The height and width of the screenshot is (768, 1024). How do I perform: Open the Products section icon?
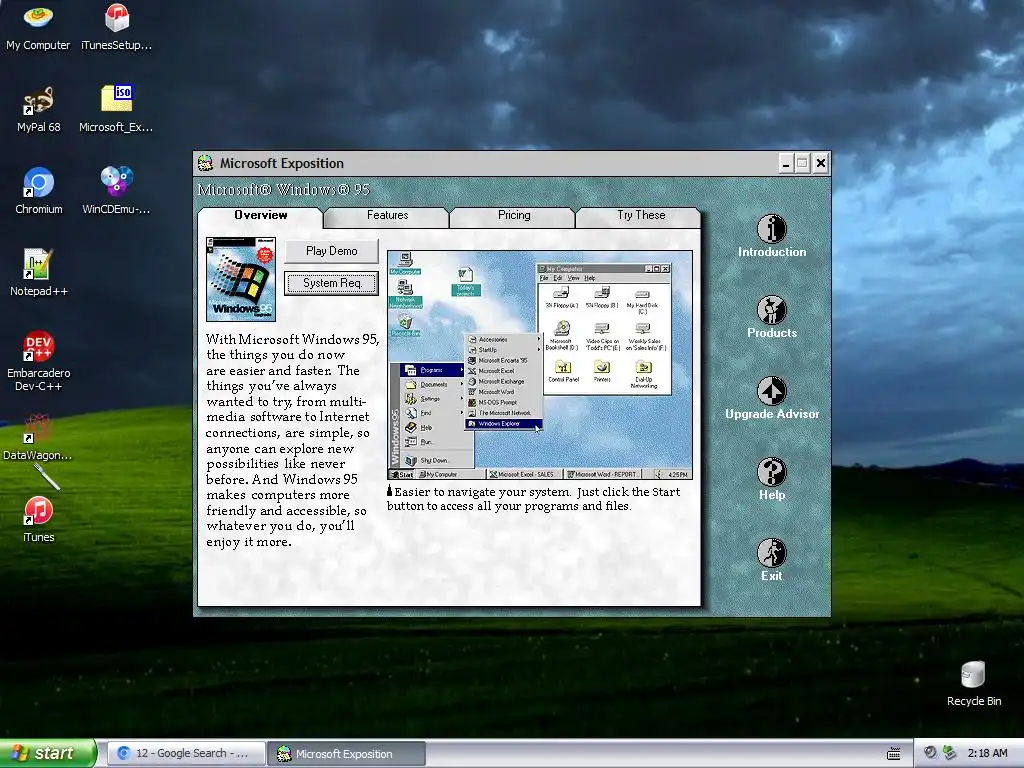click(x=771, y=310)
